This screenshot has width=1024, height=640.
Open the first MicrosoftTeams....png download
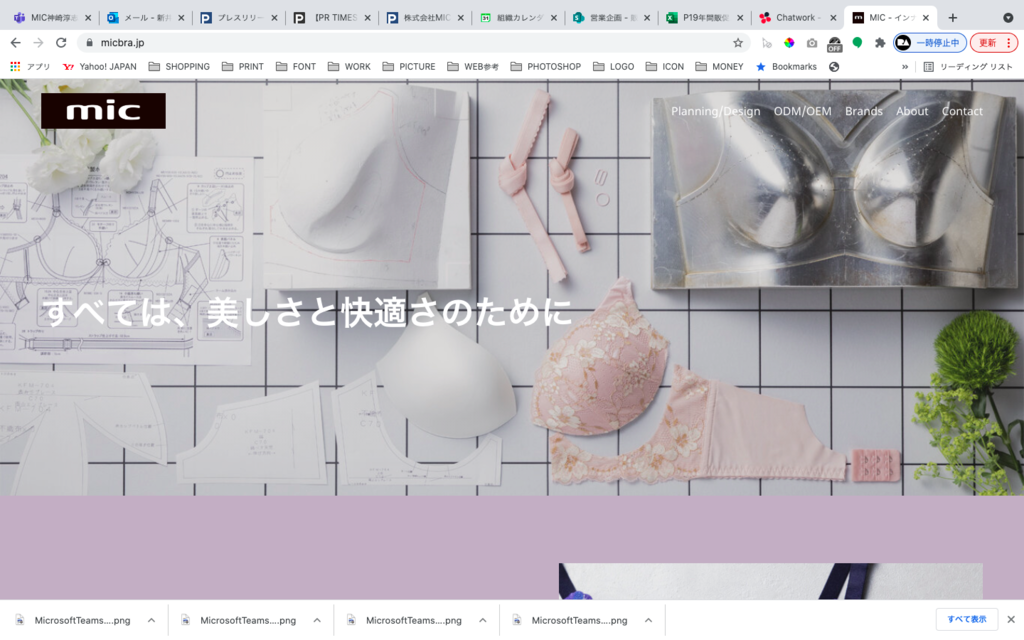click(x=74, y=620)
